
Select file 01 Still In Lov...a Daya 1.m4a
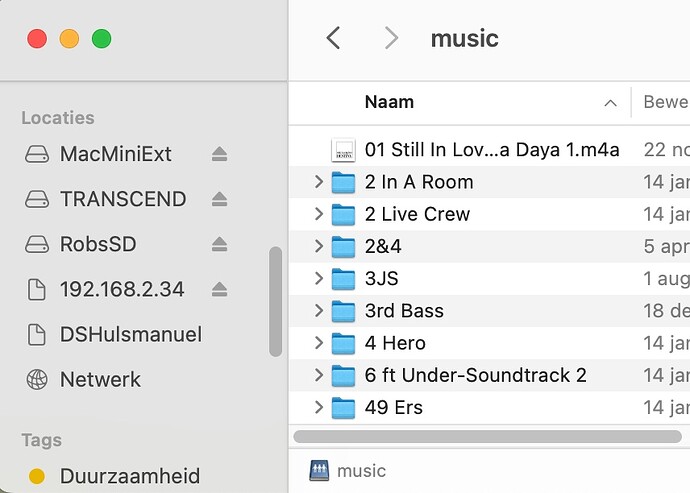492,150
